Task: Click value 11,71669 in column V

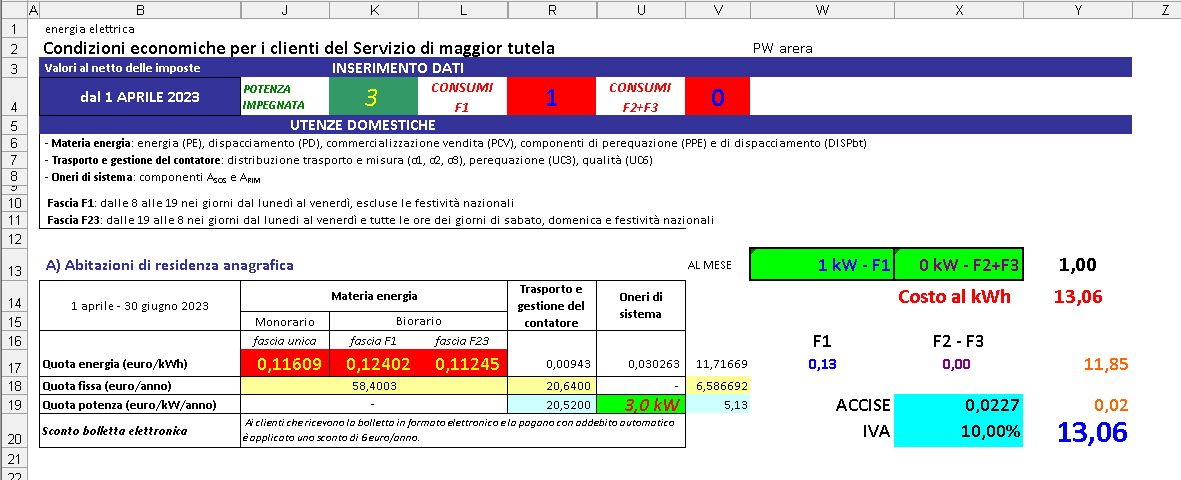Action: (722, 365)
